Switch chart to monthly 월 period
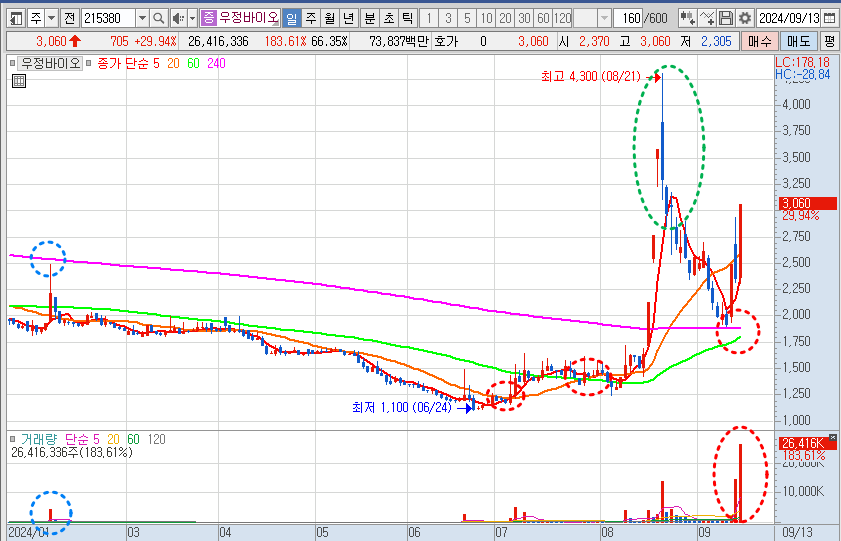 [x=329, y=19]
